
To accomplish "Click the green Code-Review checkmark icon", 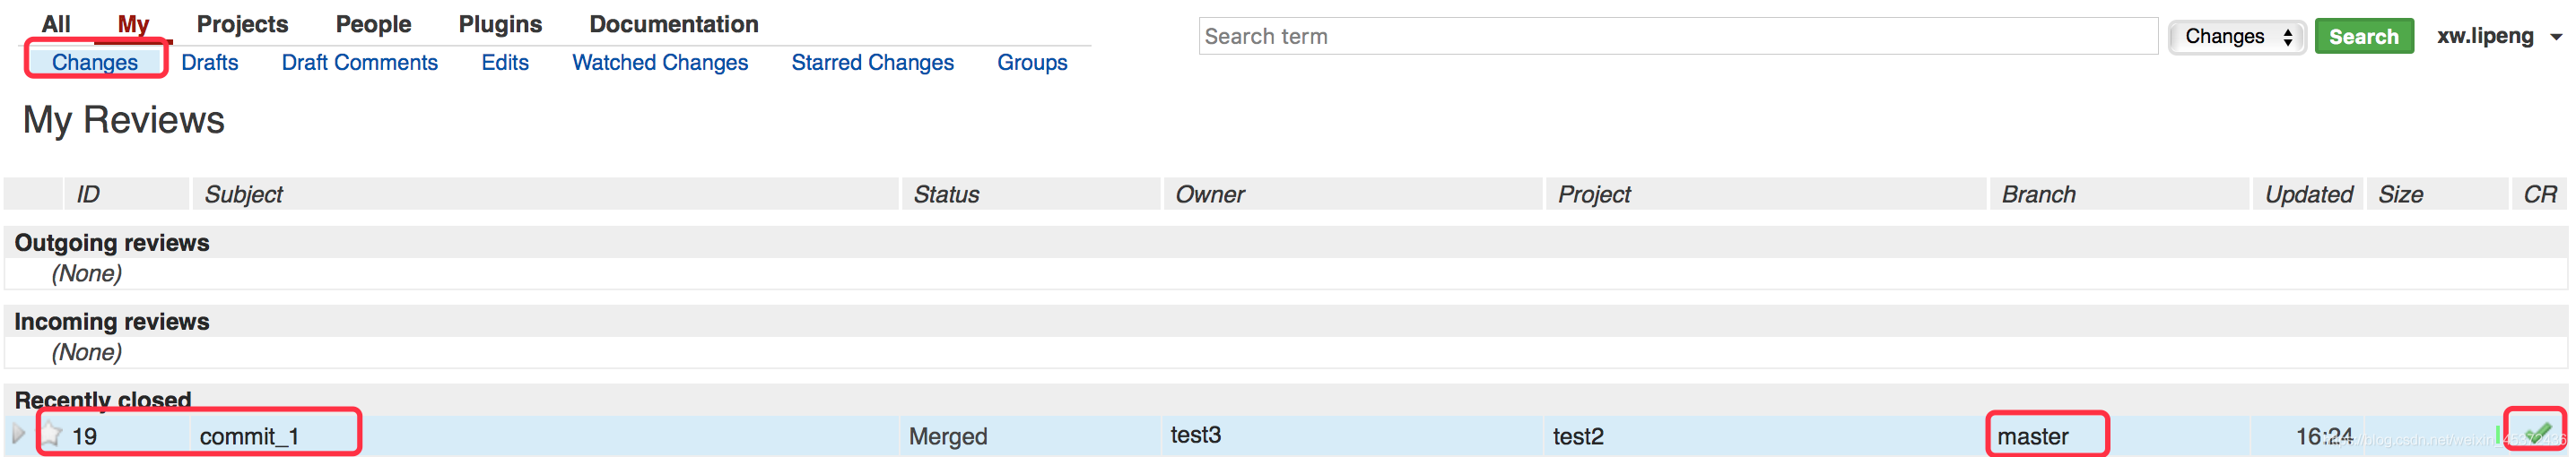I will pyautogui.click(x=2536, y=432).
